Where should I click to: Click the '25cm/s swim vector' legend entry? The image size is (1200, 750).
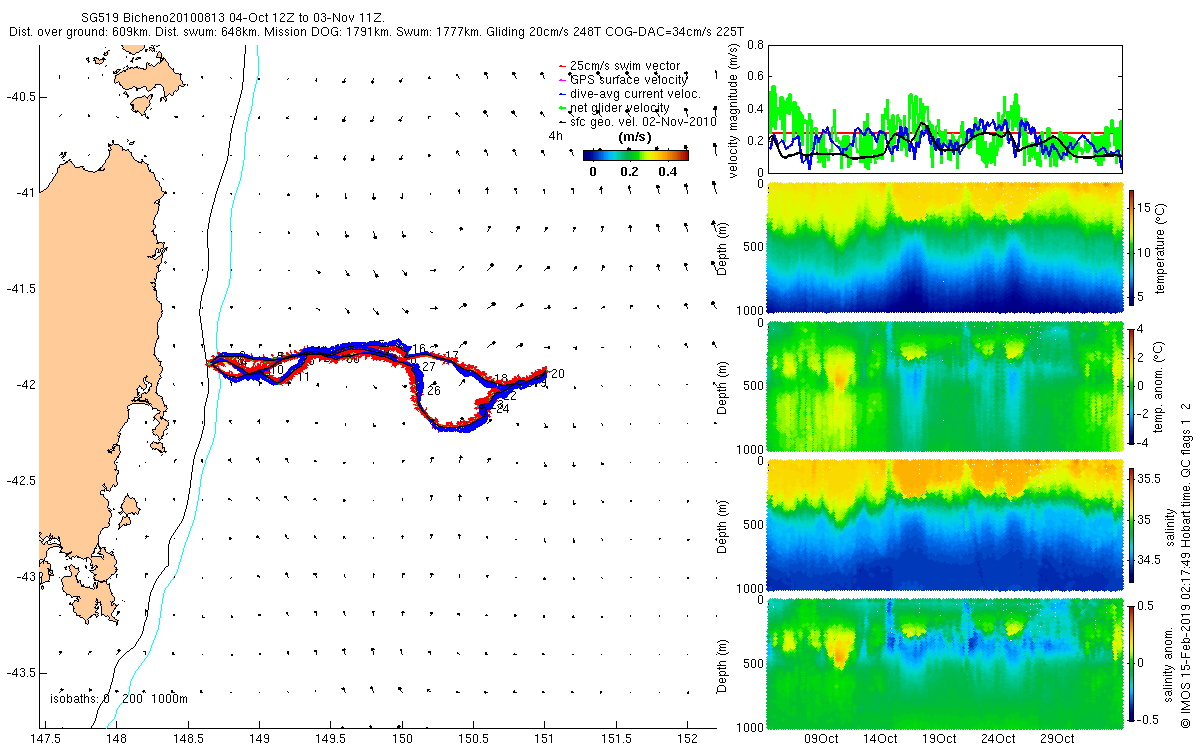point(625,66)
